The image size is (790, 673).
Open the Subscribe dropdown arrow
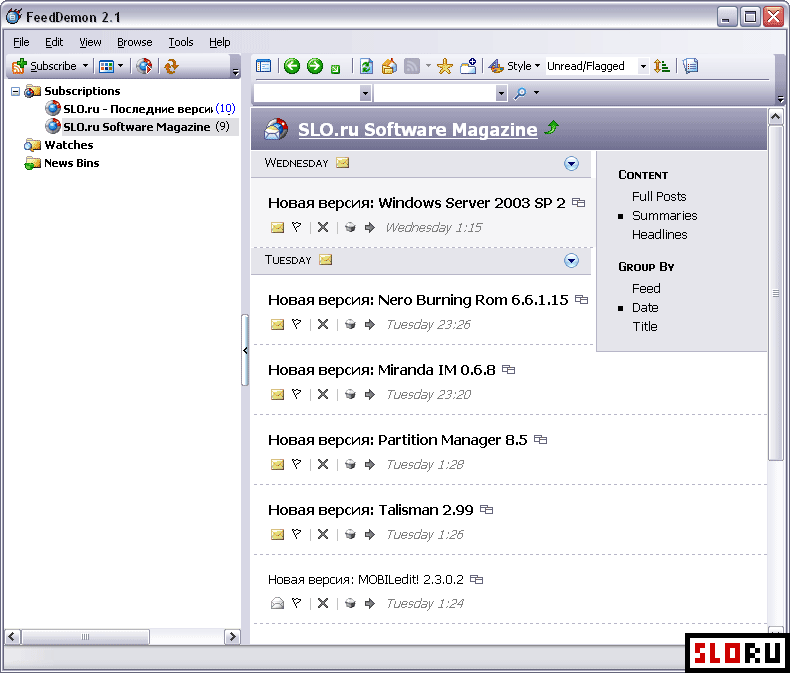tap(85, 66)
